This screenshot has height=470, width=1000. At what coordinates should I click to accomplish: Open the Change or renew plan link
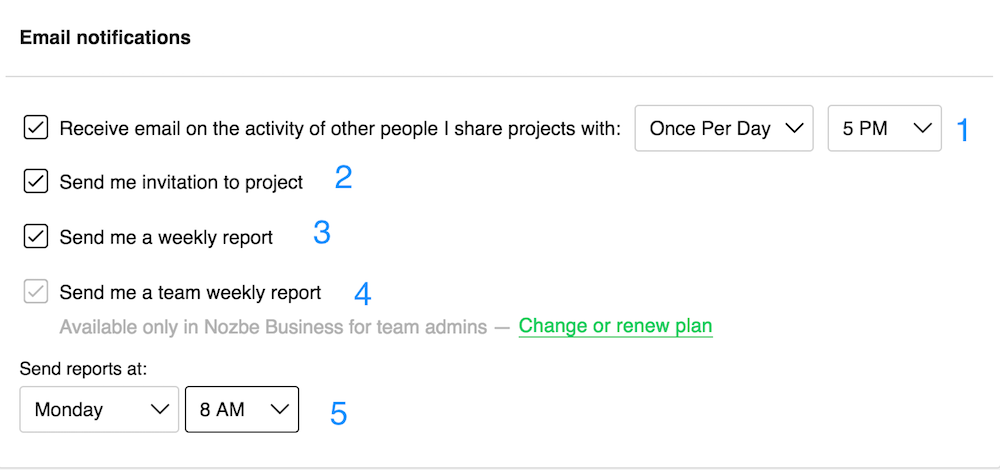615,326
